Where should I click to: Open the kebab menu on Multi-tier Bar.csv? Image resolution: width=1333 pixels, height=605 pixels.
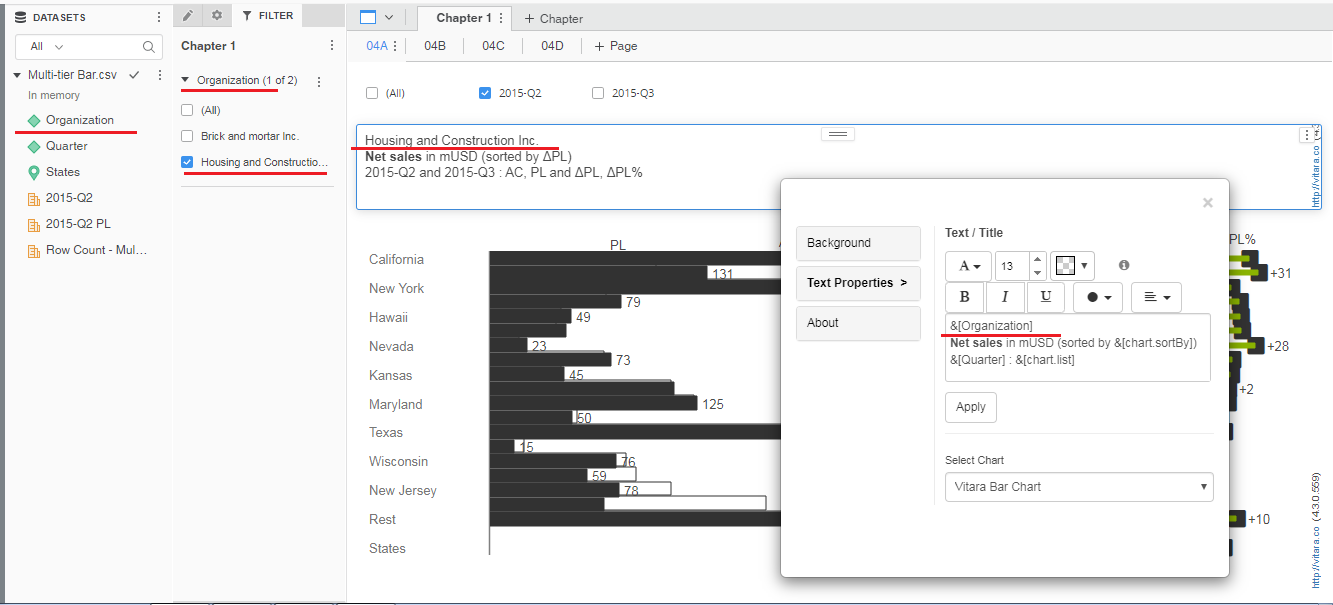coord(160,74)
